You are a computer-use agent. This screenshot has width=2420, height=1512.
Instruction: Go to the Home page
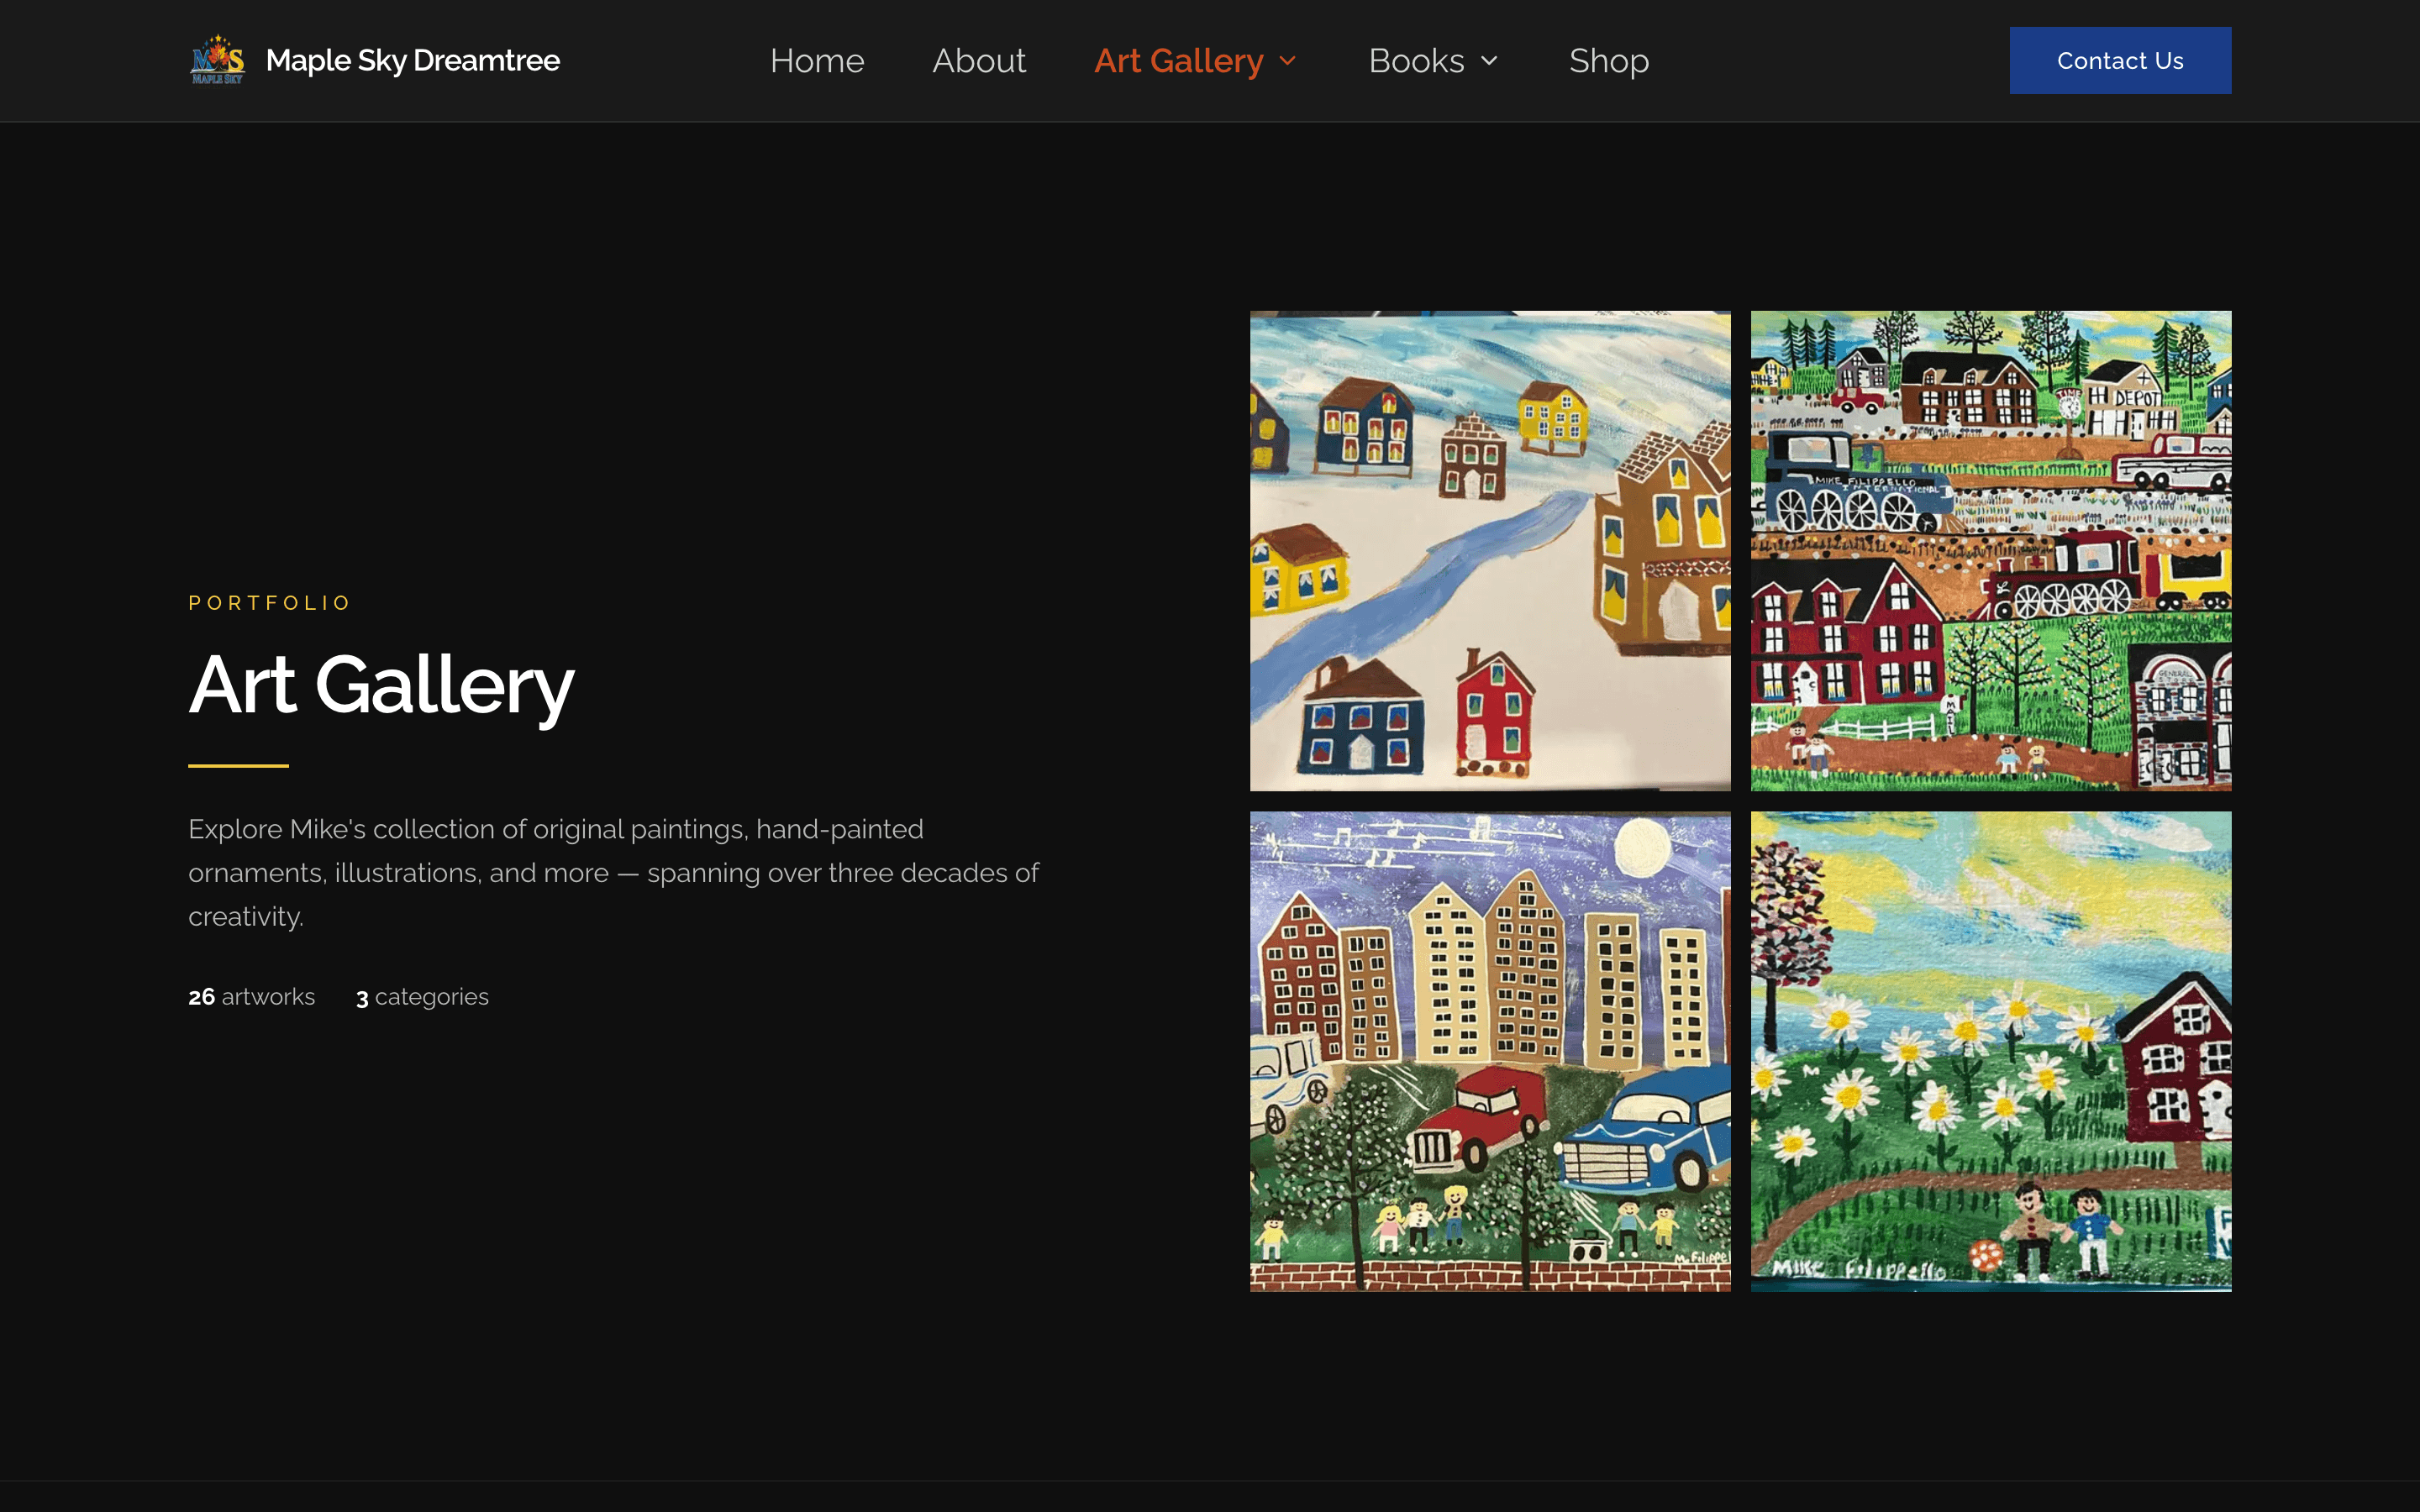coord(816,61)
